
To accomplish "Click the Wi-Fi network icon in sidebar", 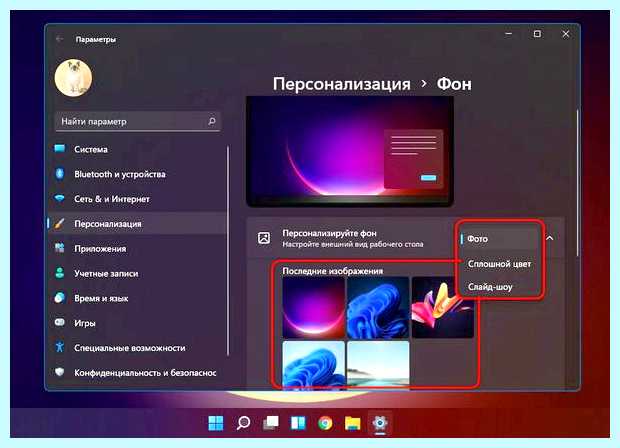I will coord(60,198).
